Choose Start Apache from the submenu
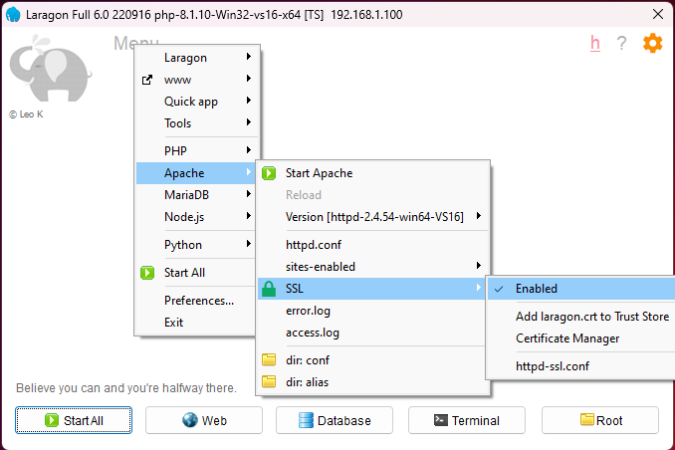 click(x=373, y=173)
